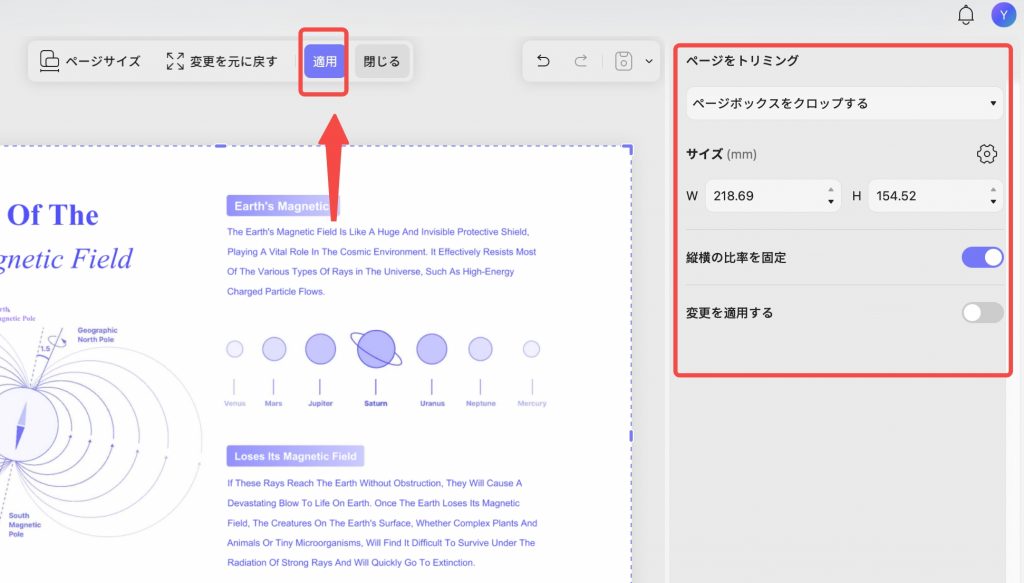Increase height with the up stepper

[993, 190]
